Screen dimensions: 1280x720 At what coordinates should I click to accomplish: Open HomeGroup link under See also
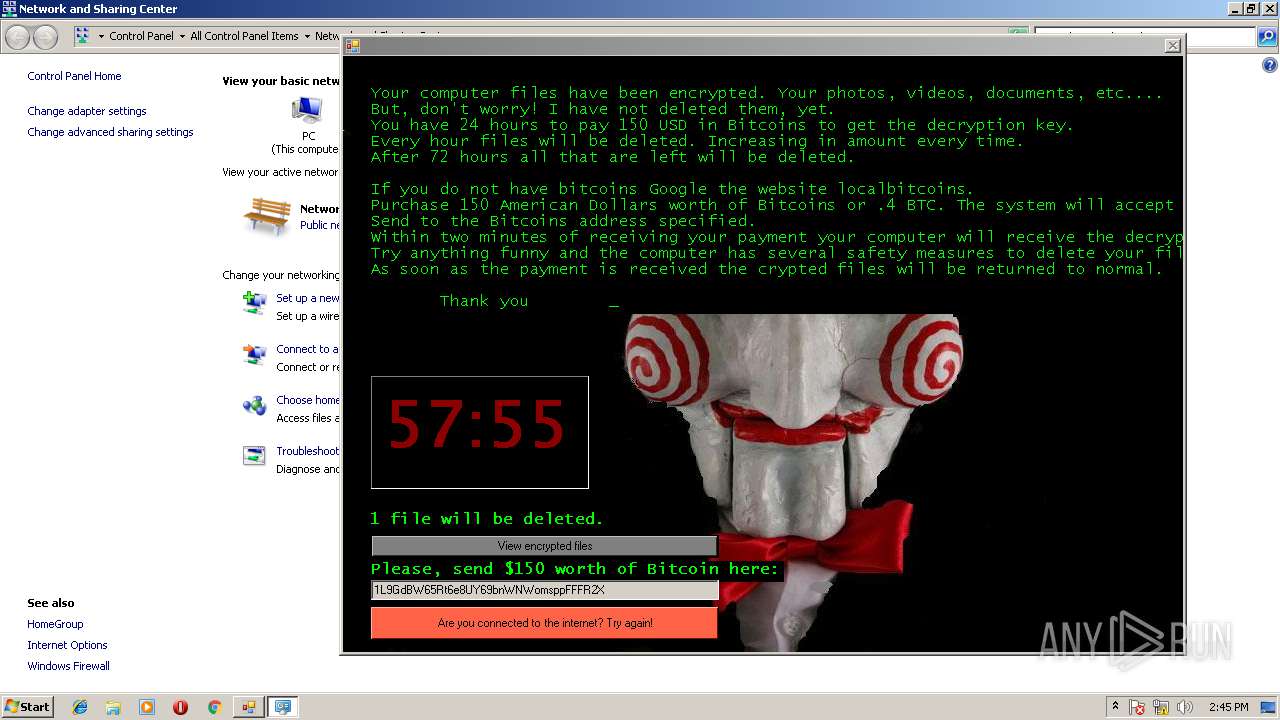[55, 624]
